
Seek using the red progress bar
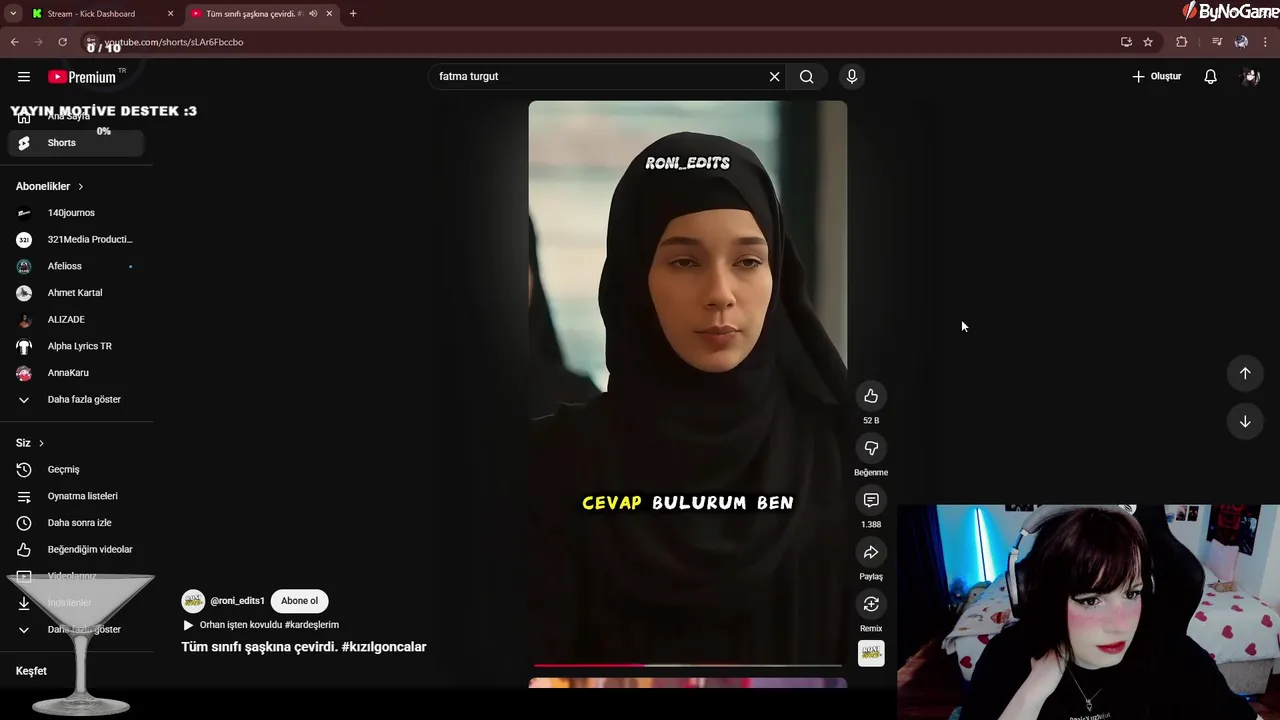coord(688,665)
